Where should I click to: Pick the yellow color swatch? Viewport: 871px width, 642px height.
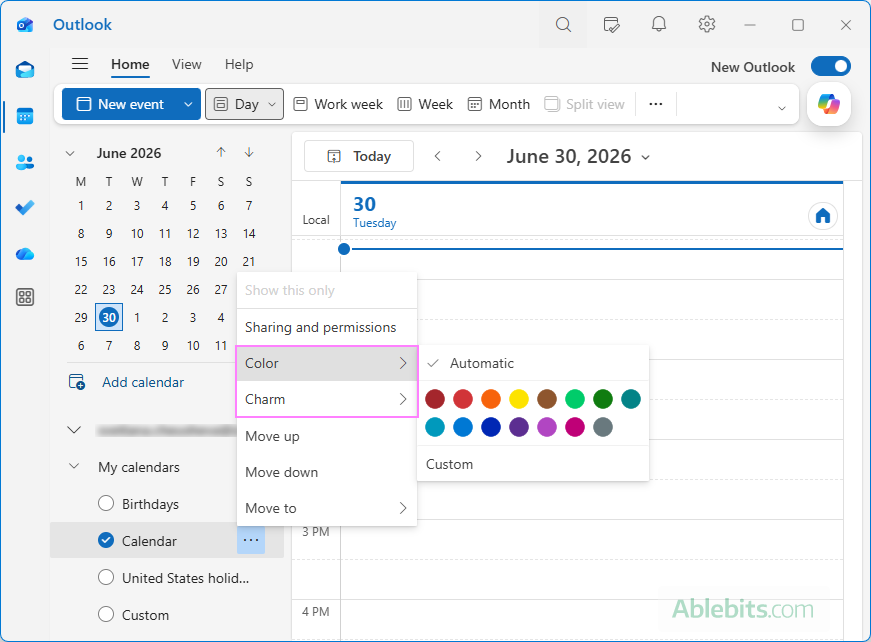pos(519,399)
